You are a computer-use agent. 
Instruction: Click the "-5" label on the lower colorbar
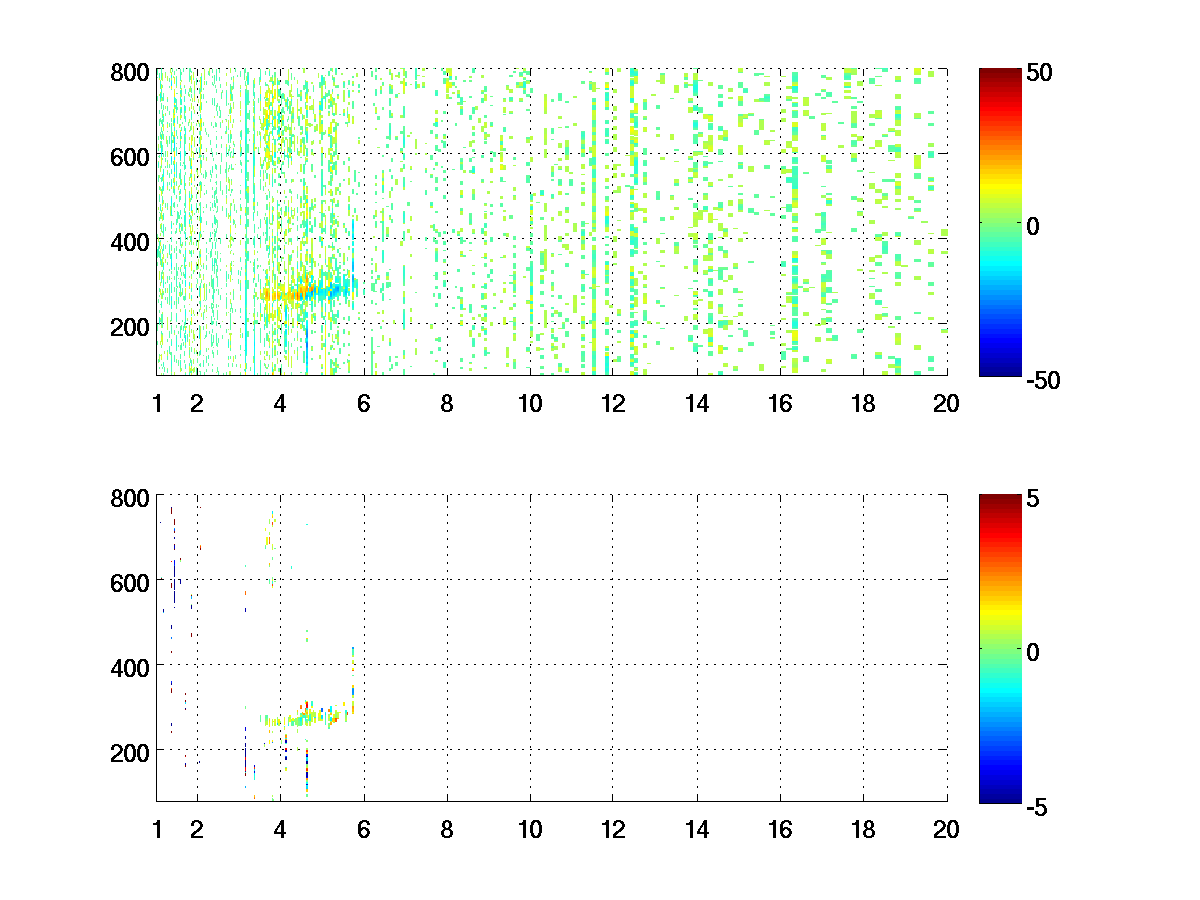point(1034,805)
